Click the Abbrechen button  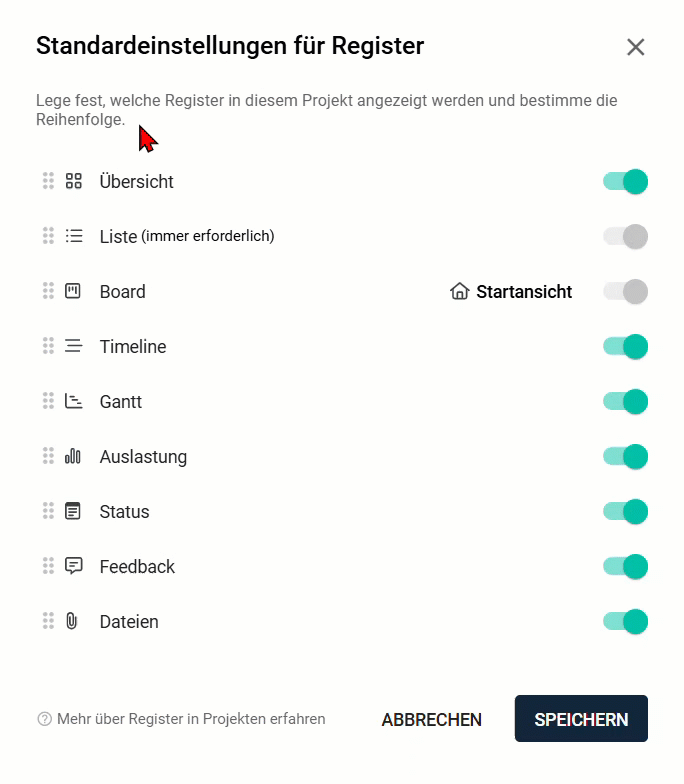[x=431, y=719]
